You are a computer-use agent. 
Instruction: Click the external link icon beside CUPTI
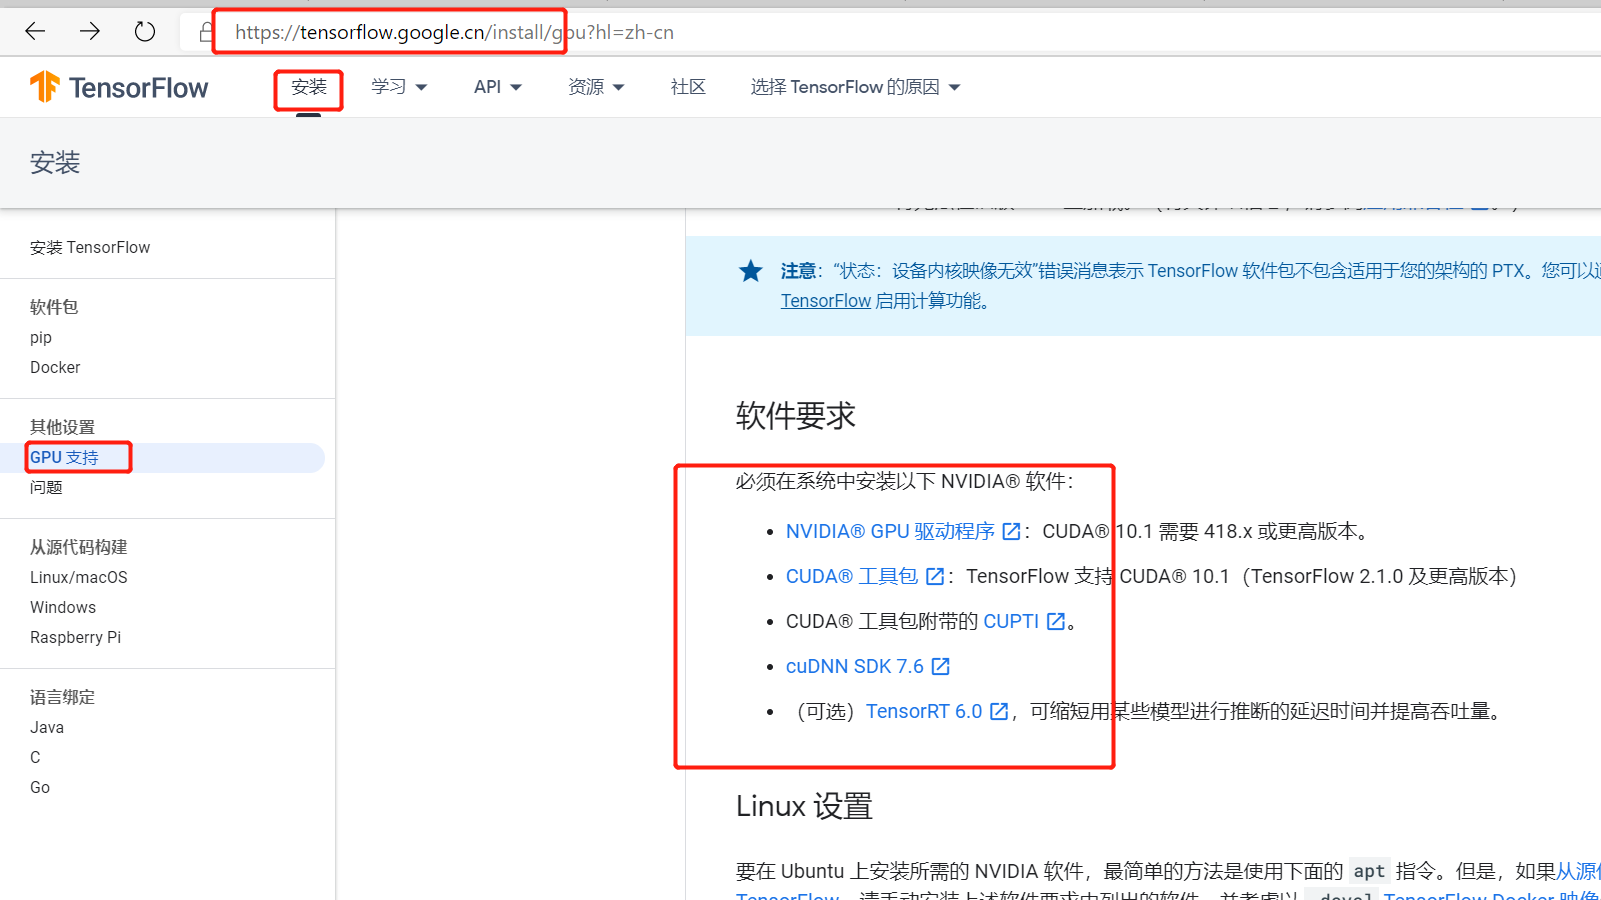(1056, 621)
